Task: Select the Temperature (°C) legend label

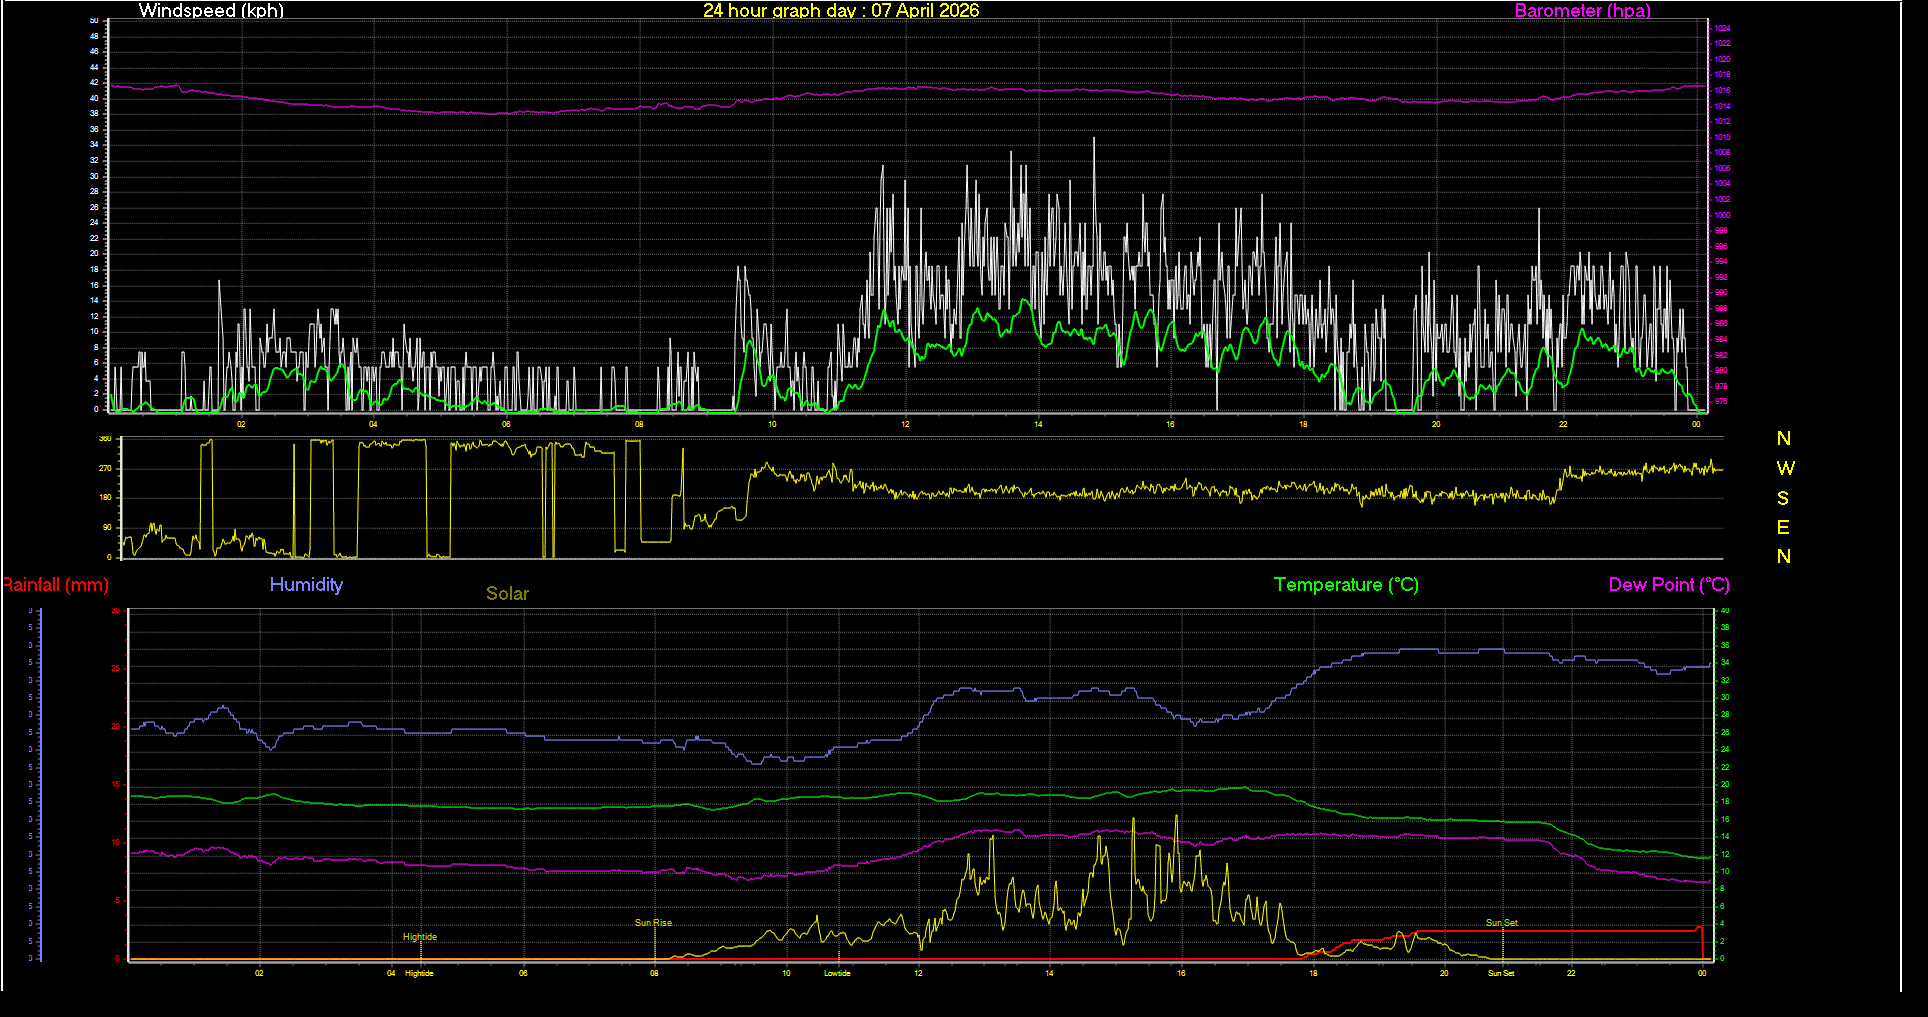Action: pyautogui.click(x=1346, y=585)
